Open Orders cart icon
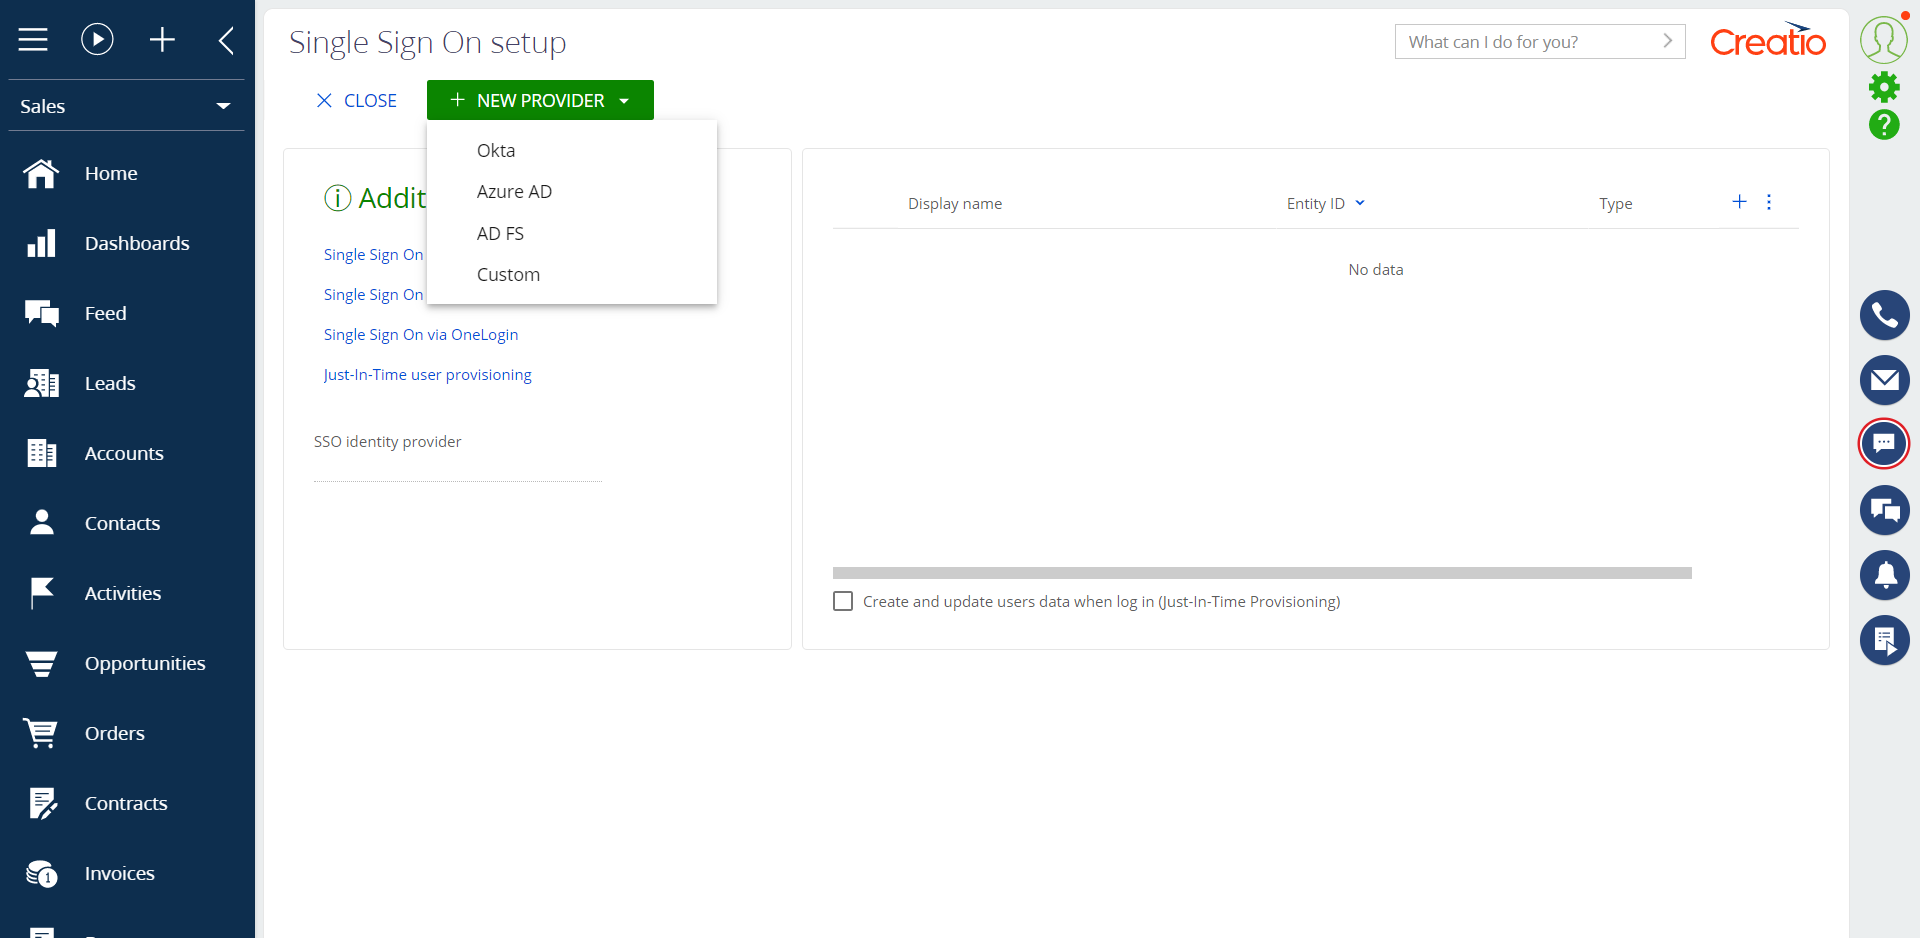Image resolution: width=1920 pixels, height=938 pixels. click(41, 733)
